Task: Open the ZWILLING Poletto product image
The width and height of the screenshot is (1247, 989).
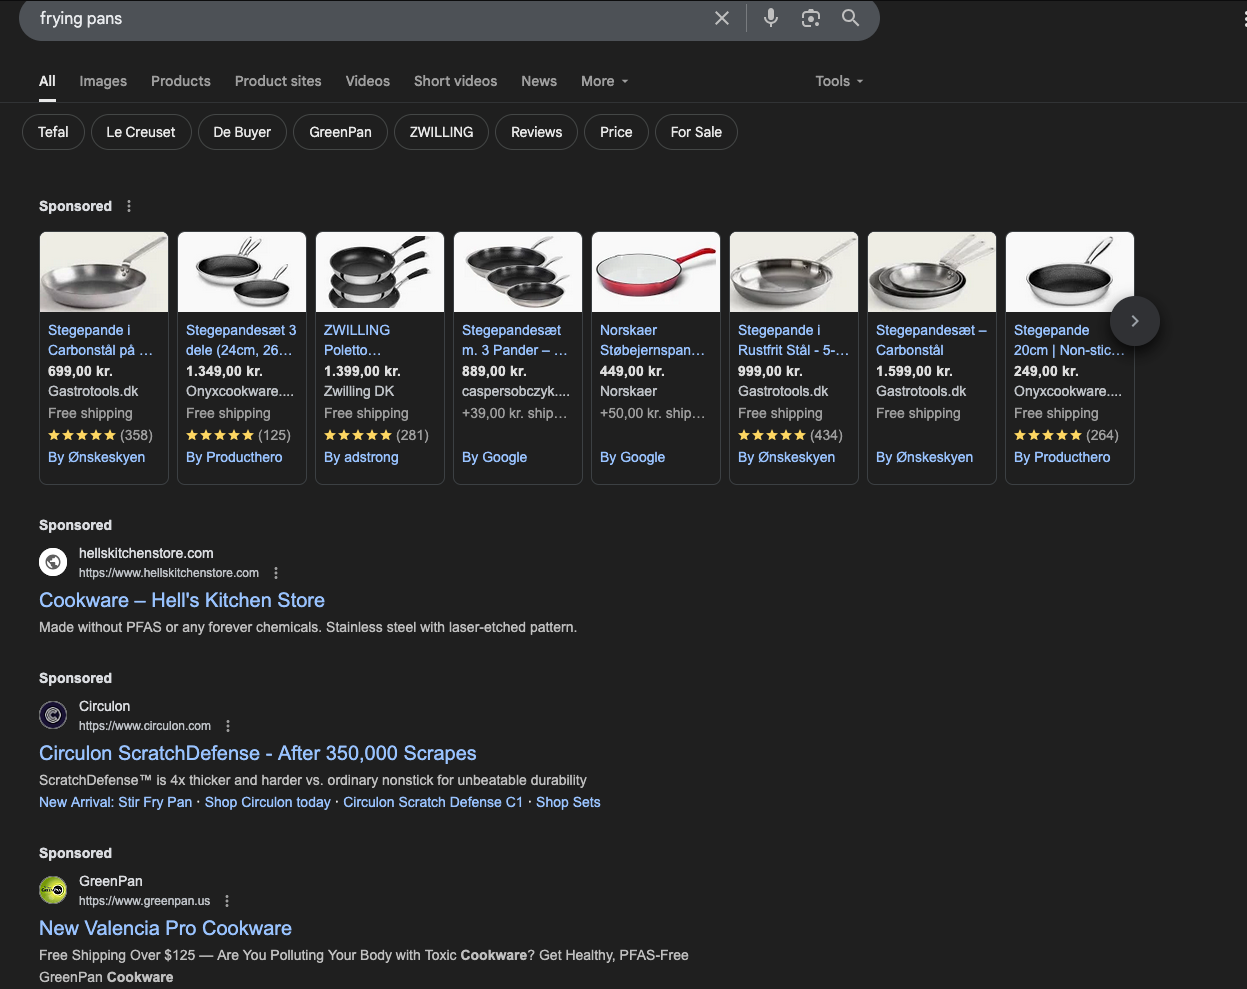Action: [x=380, y=272]
